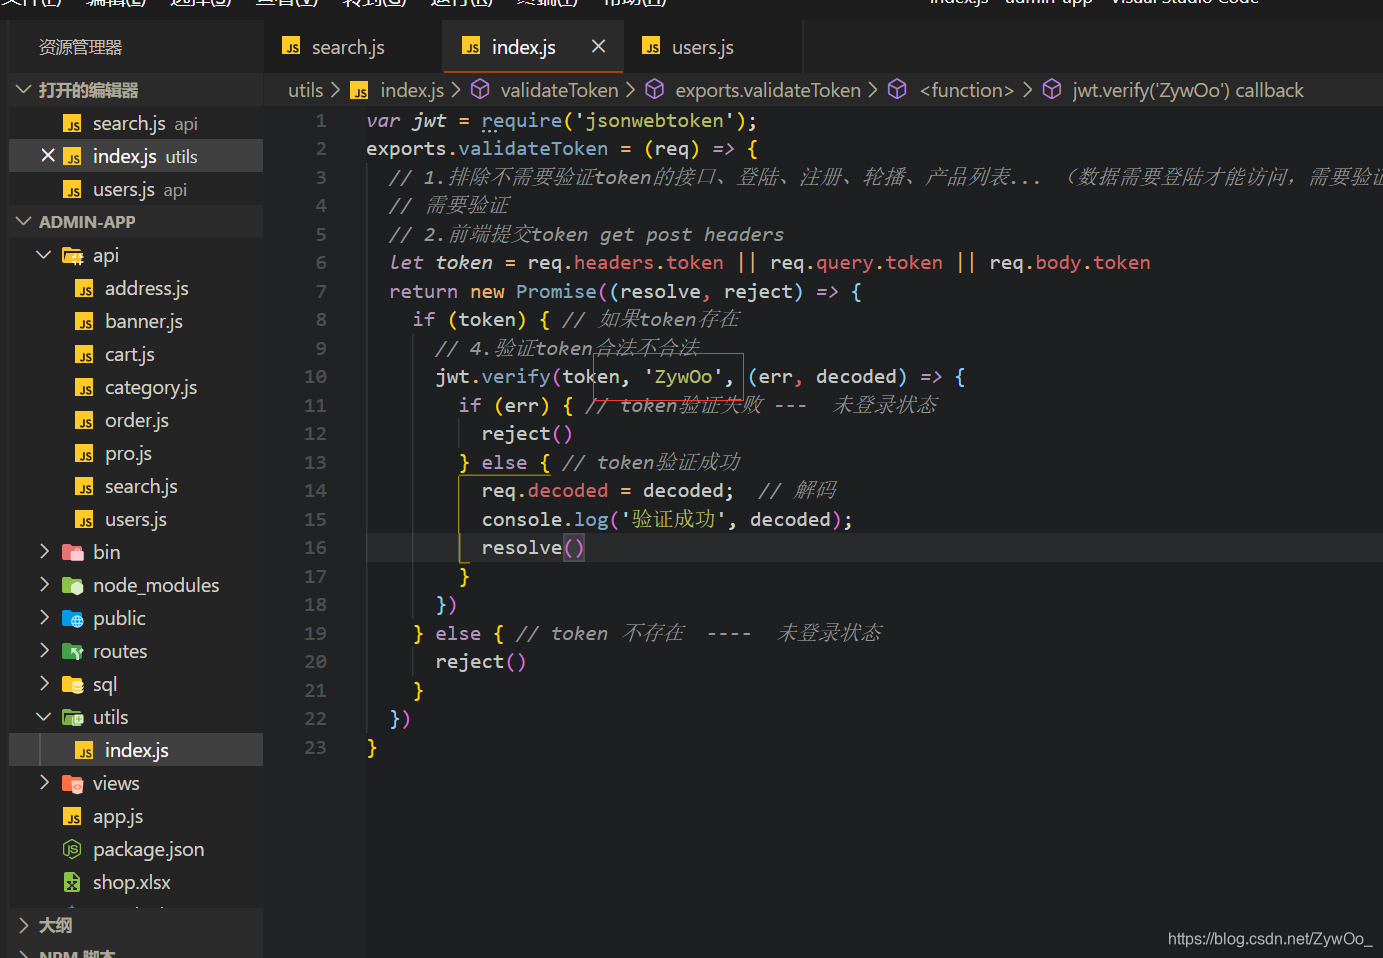Expand the routes folder chevron
This screenshot has width=1383, height=958.
tap(44, 651)
